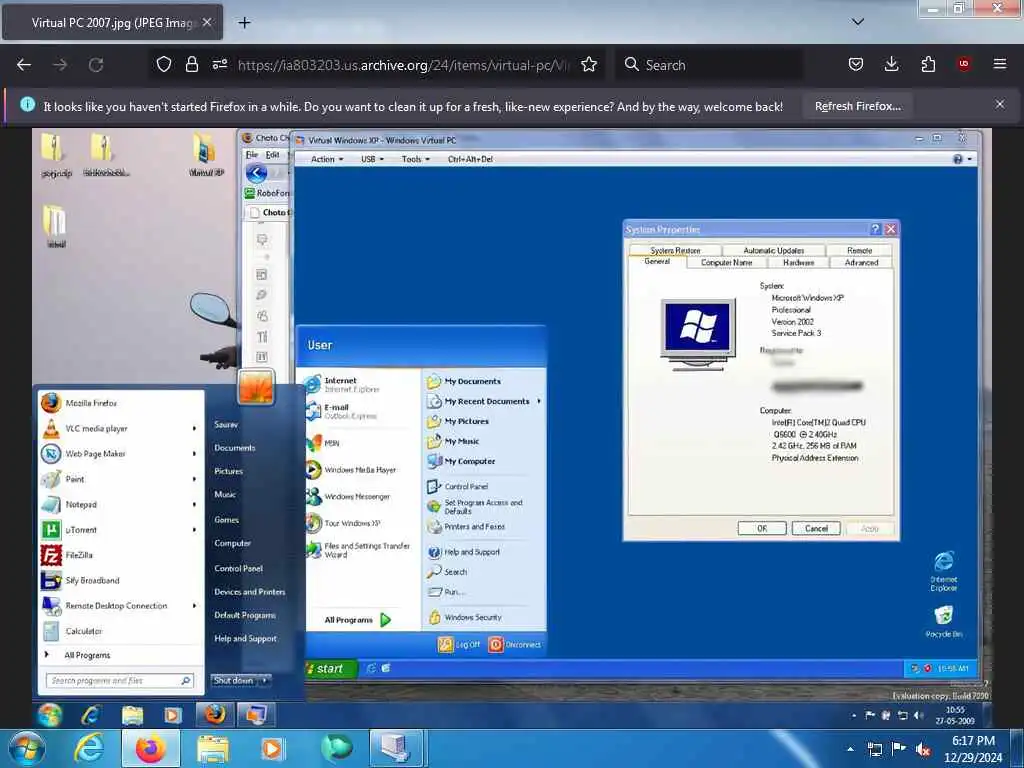The image size is (1024, 768).
Task: Select the Virtual PC 2007.jpg tab
Action: [x=112, y=22]
